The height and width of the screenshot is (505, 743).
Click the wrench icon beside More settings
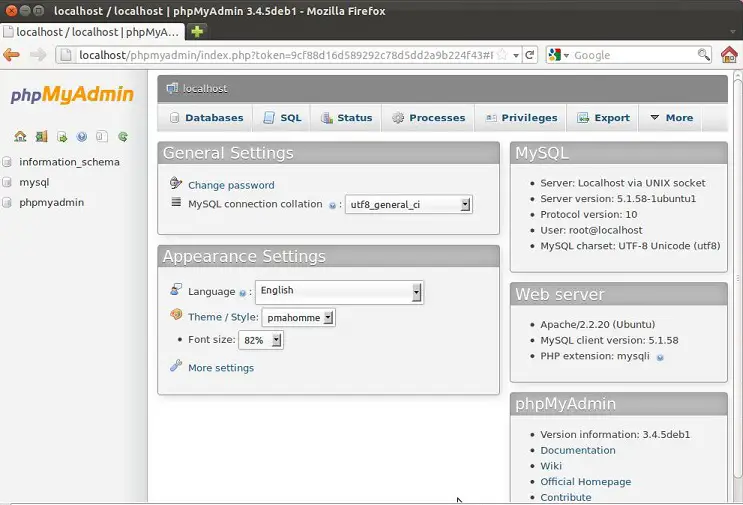176,366
